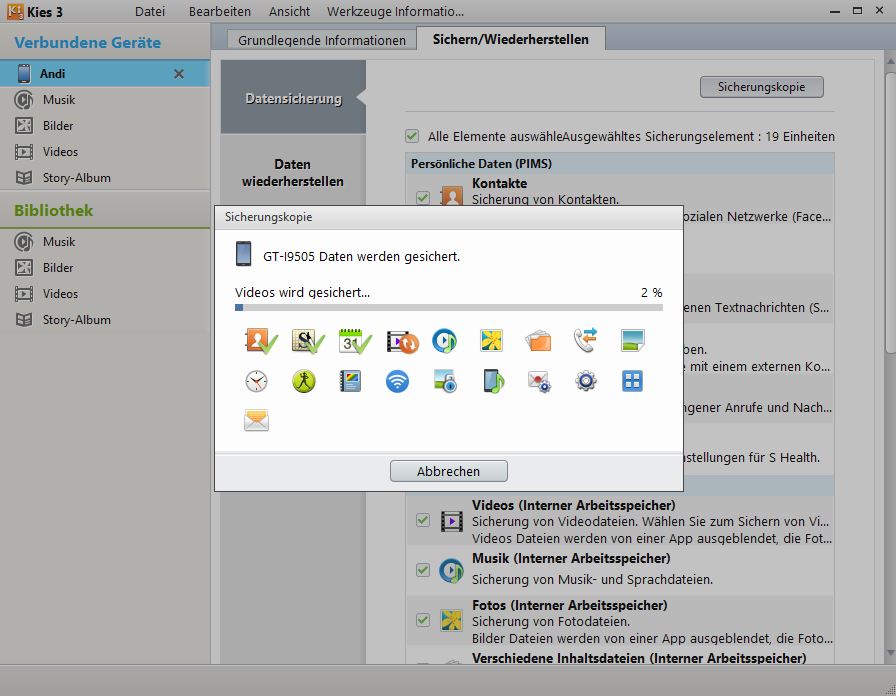The image size is (896, 696).
Task: Click the Fotos (Interner Arbeitsspeicher) picture icon
Action: click(451, 621)
